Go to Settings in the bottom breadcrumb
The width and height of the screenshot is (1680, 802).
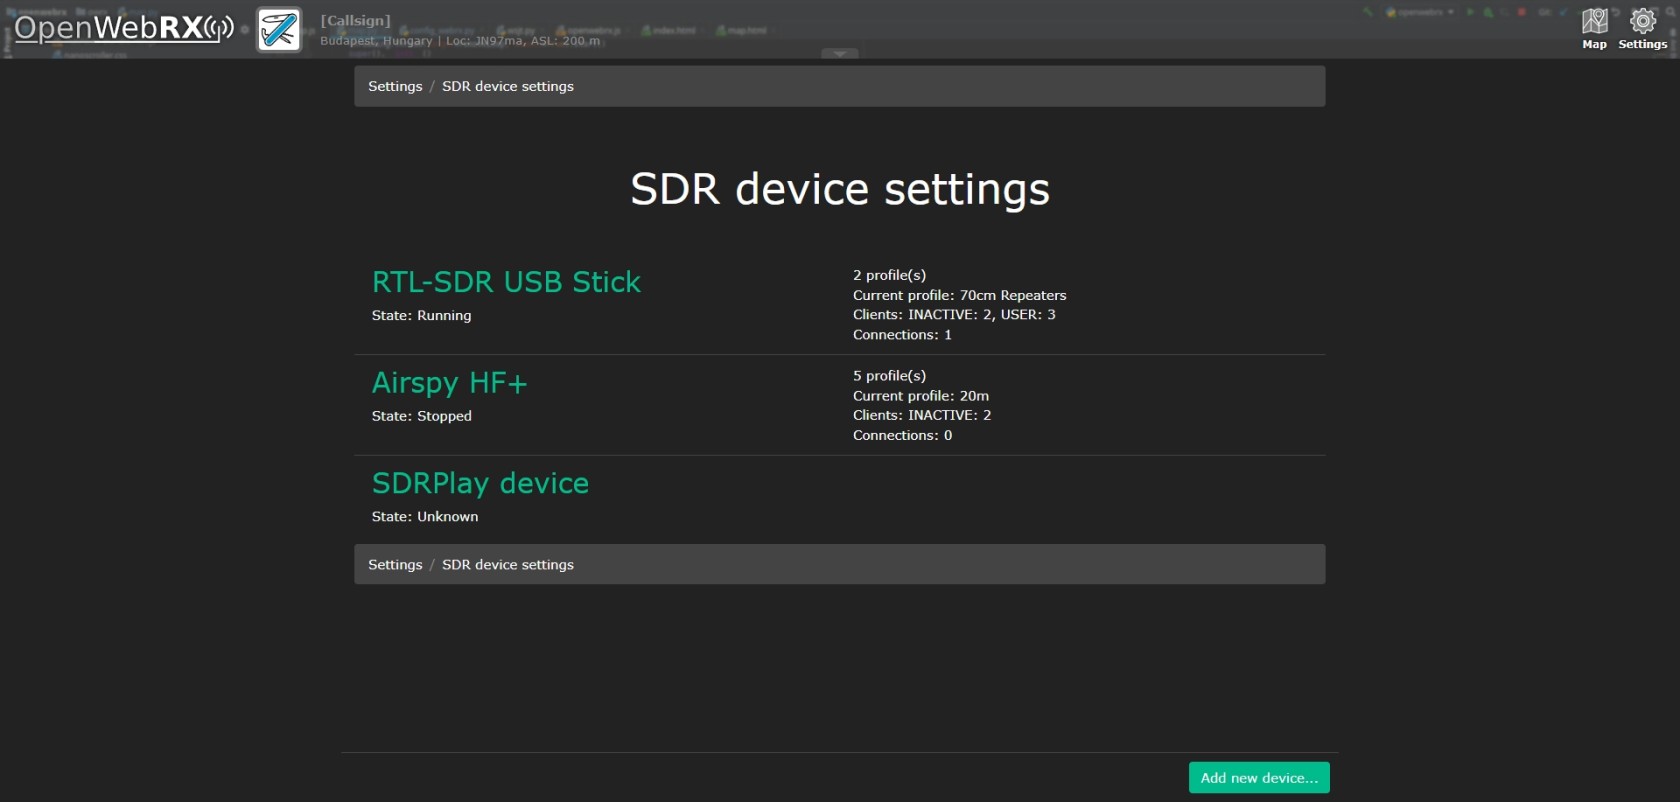pos(395,564)
